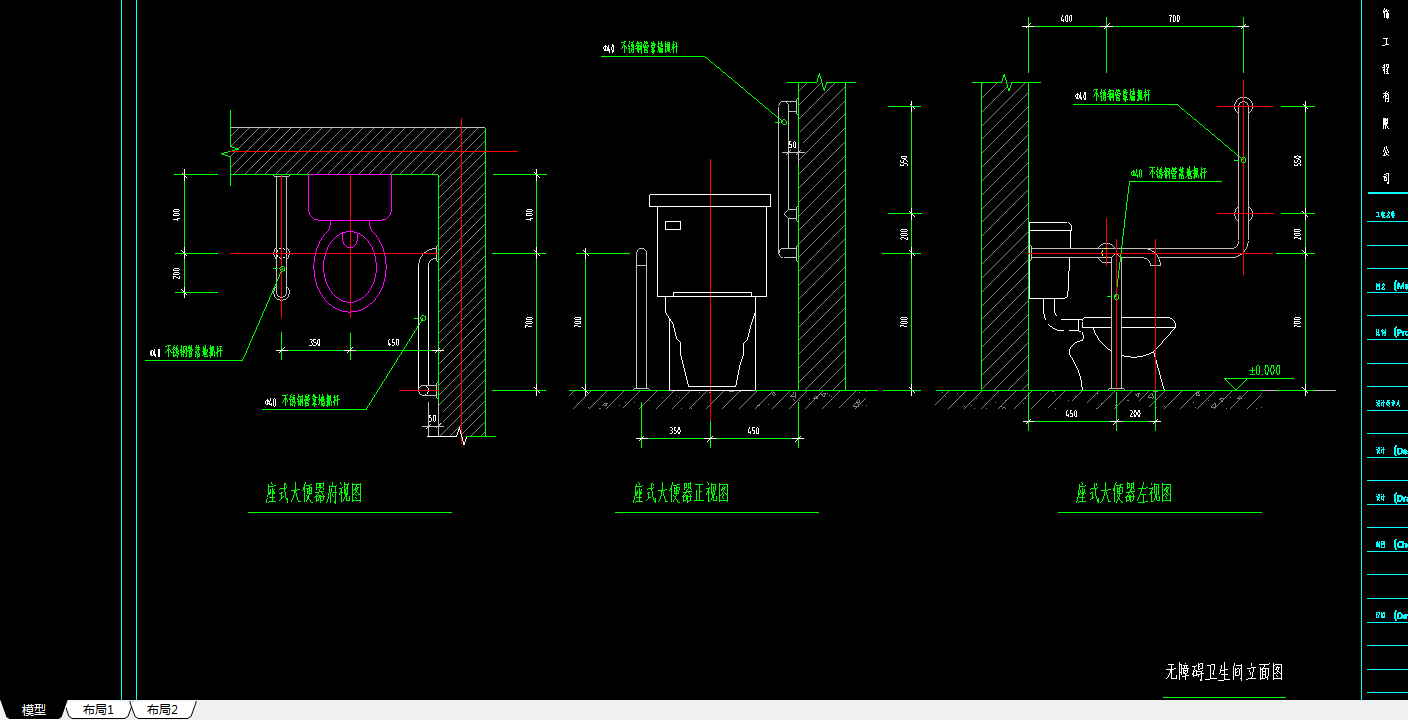Click the '无障碍卫生间立面图' drawing title
Viewport: 1408px width, 720px height.
1225,672
